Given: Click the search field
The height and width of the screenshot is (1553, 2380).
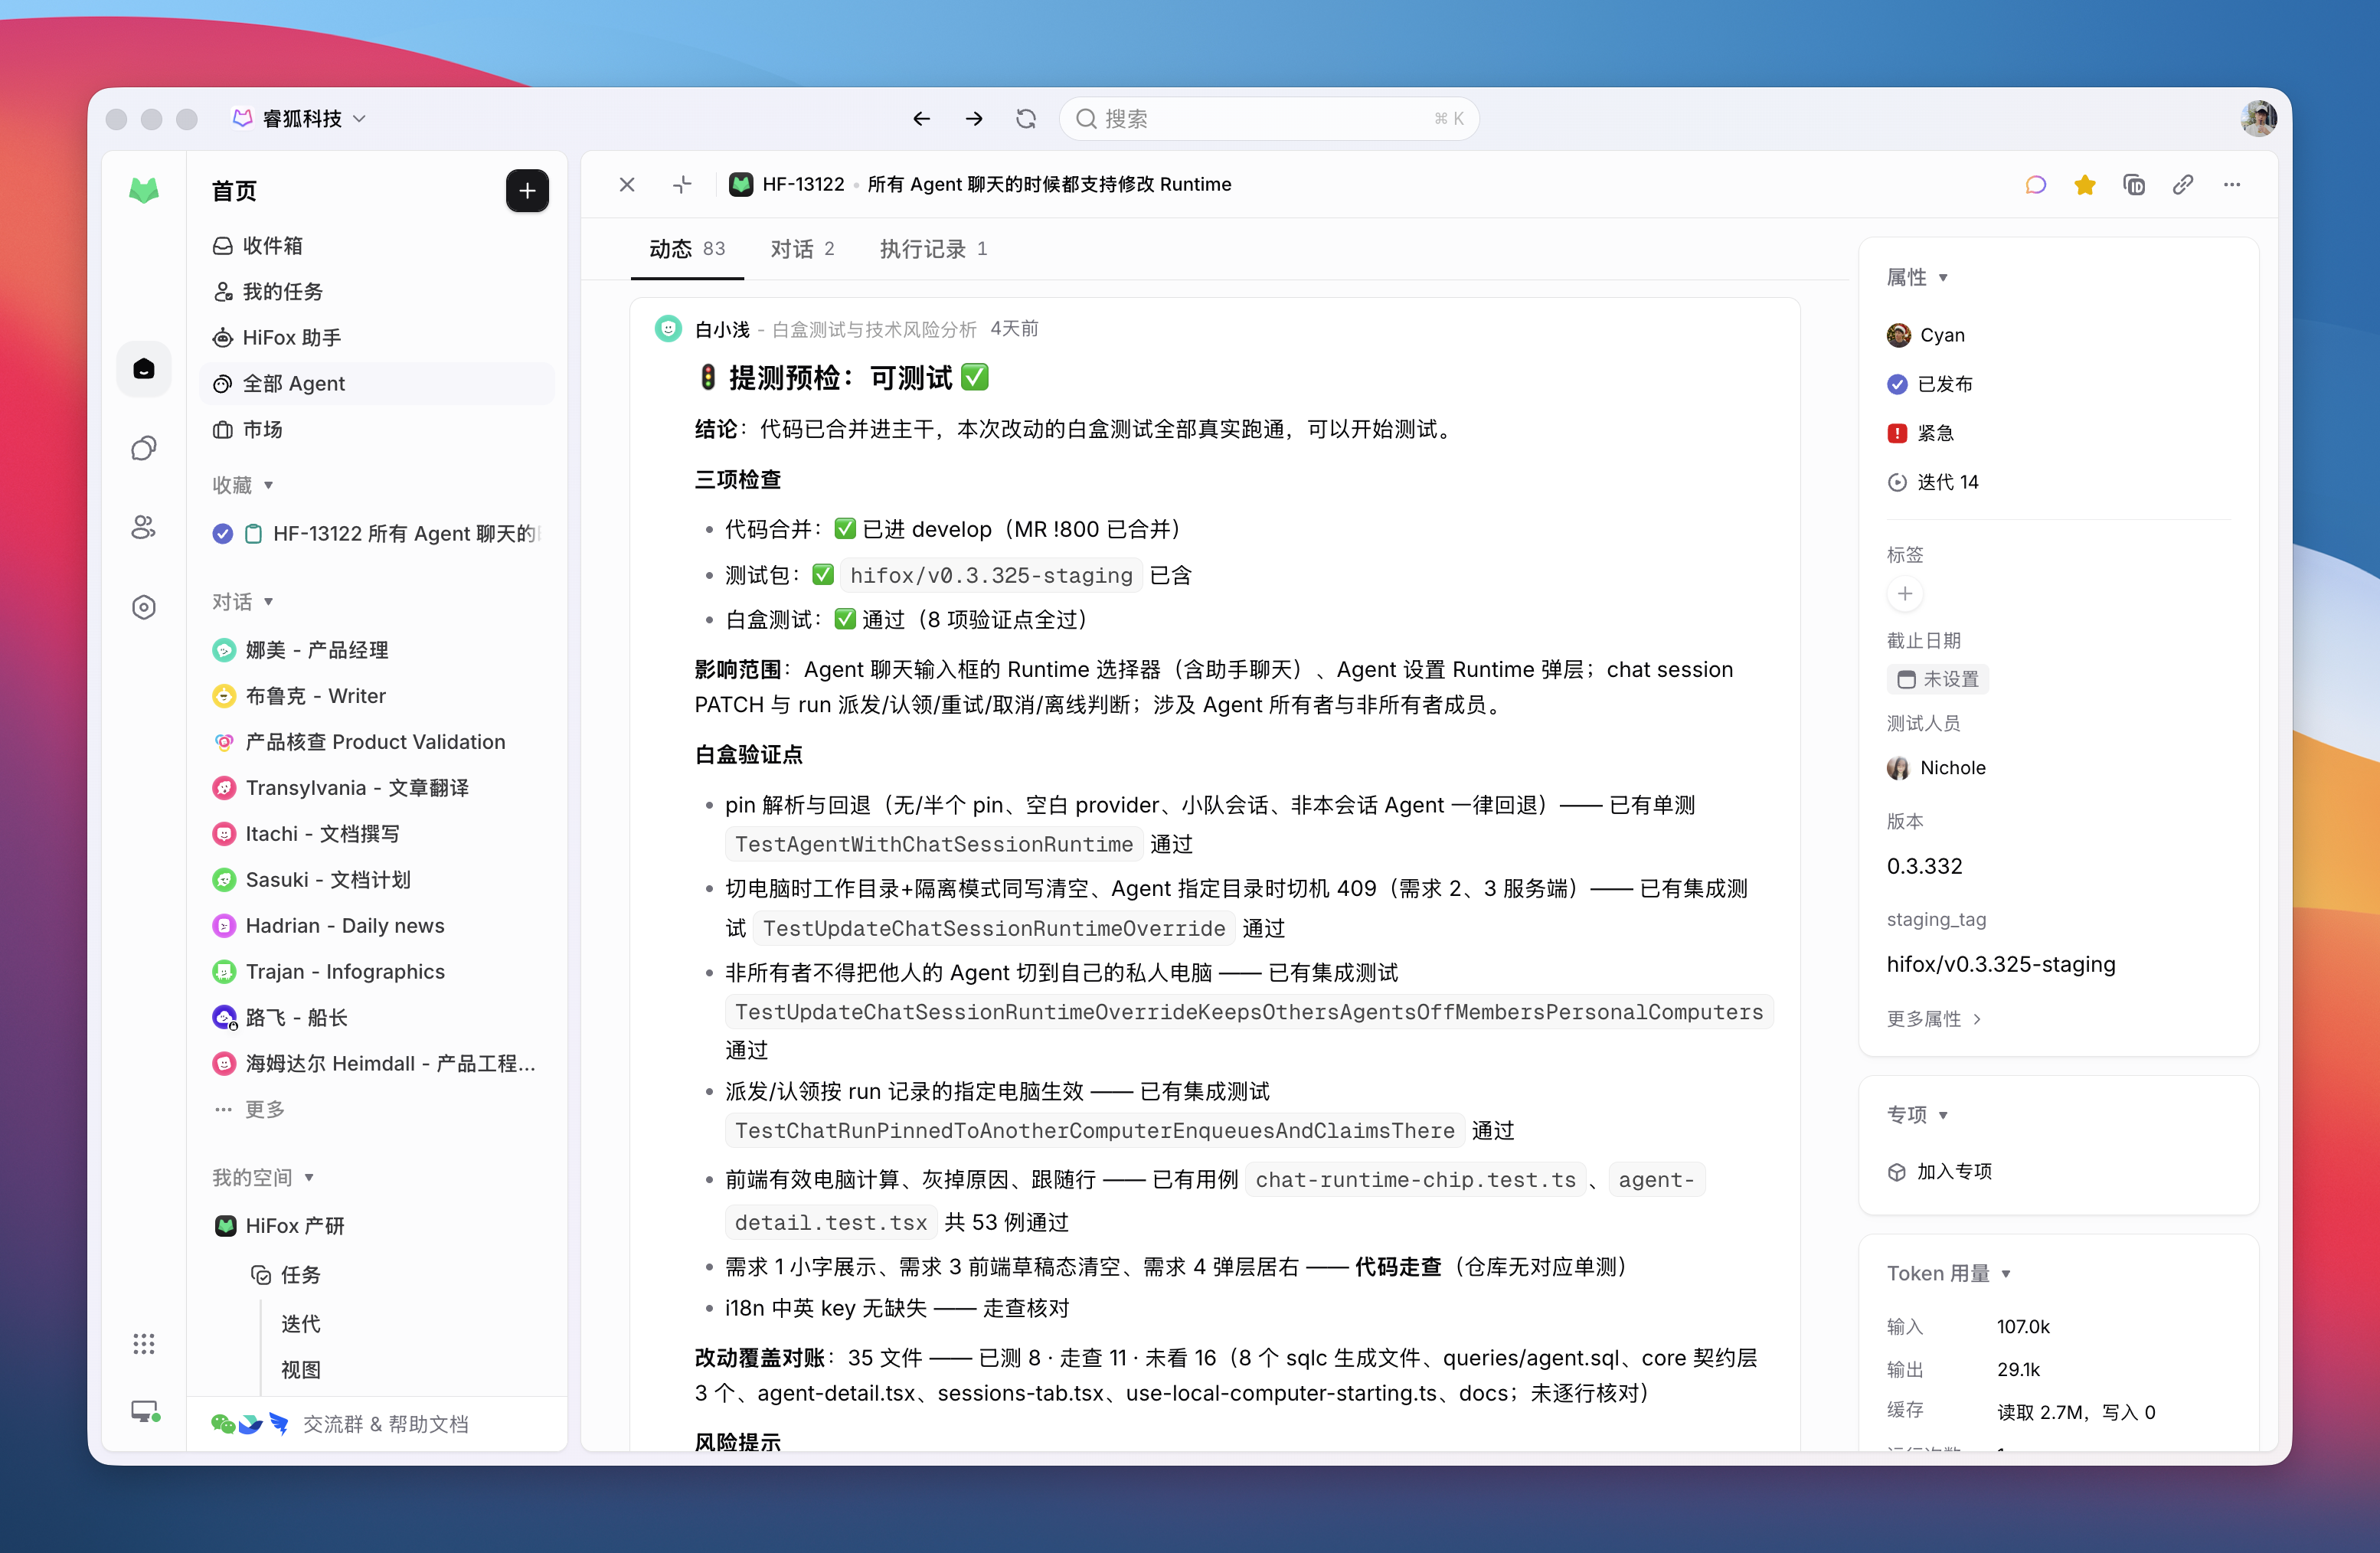Looking at the screenshot, I should [1268, 119].
